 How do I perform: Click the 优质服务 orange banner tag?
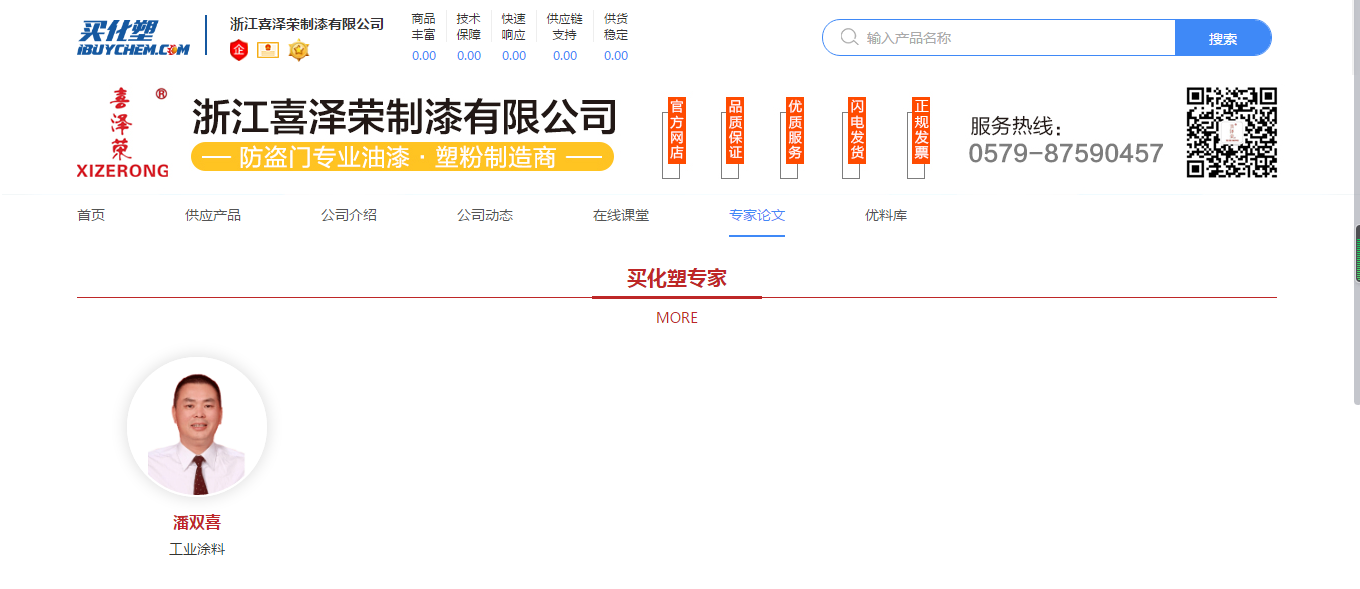[795, 130]
